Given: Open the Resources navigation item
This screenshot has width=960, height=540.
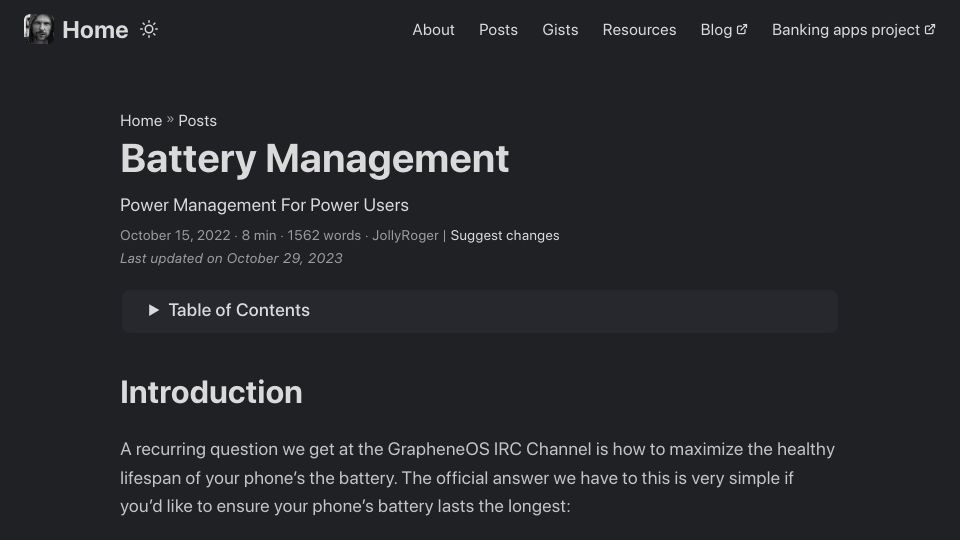Looking at the screenshot, I should click(x=639, y=29).
